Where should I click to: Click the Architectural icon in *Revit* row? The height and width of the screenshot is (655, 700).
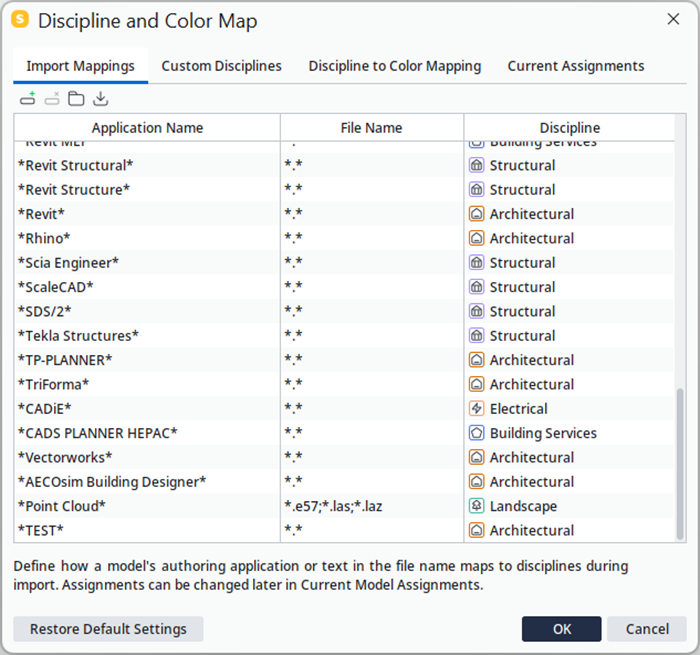[x=476, y=214]
